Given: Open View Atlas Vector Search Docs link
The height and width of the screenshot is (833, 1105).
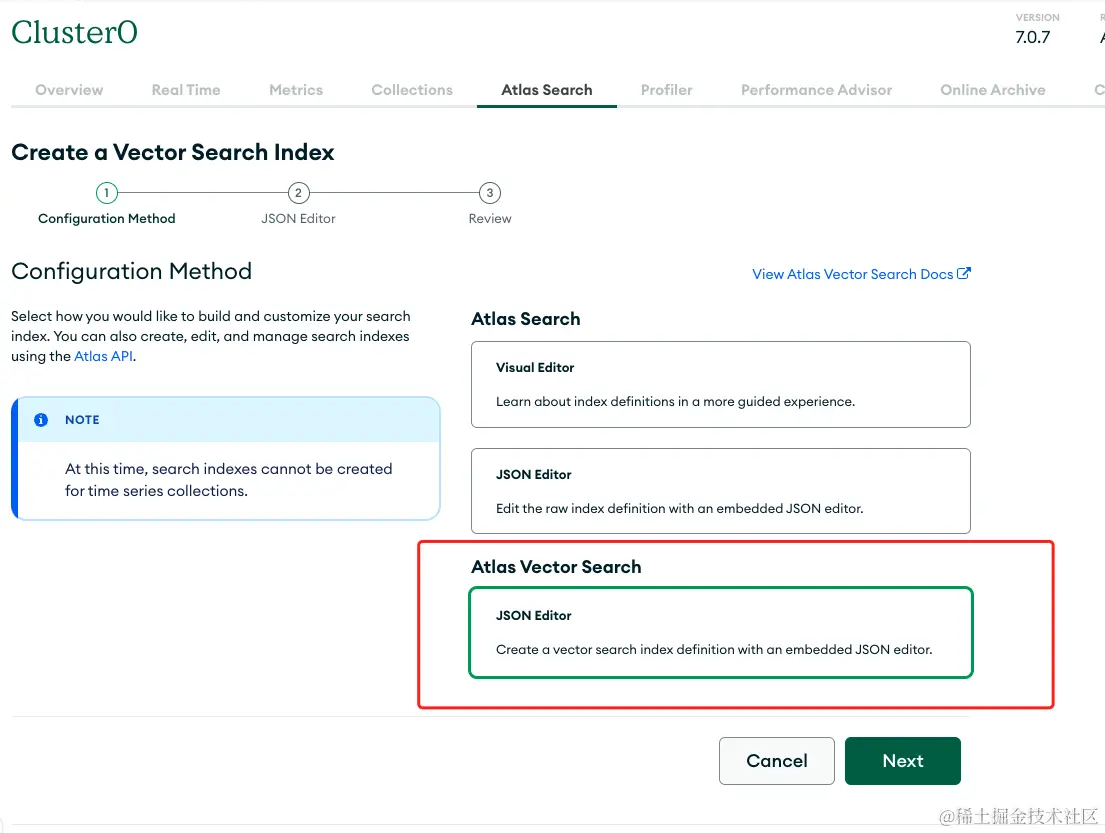Looking at the screenshot, I should point(852,274).
